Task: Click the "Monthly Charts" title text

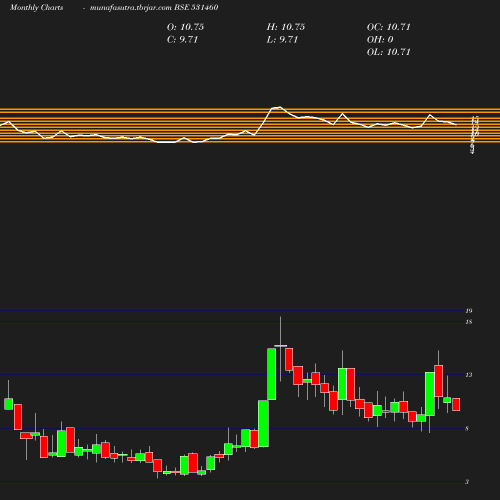Action: [x=36, y=7]
